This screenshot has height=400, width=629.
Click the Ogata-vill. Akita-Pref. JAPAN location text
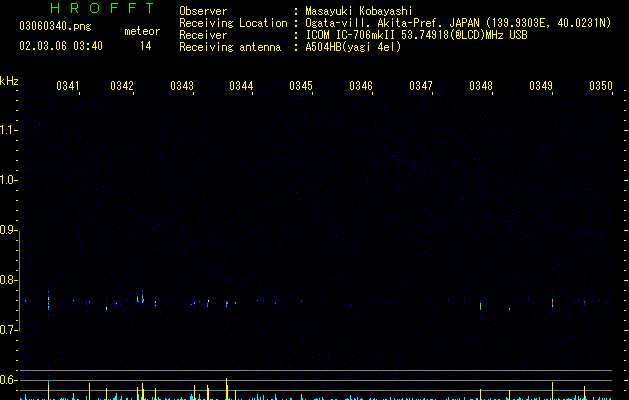[x=458, y=23]
